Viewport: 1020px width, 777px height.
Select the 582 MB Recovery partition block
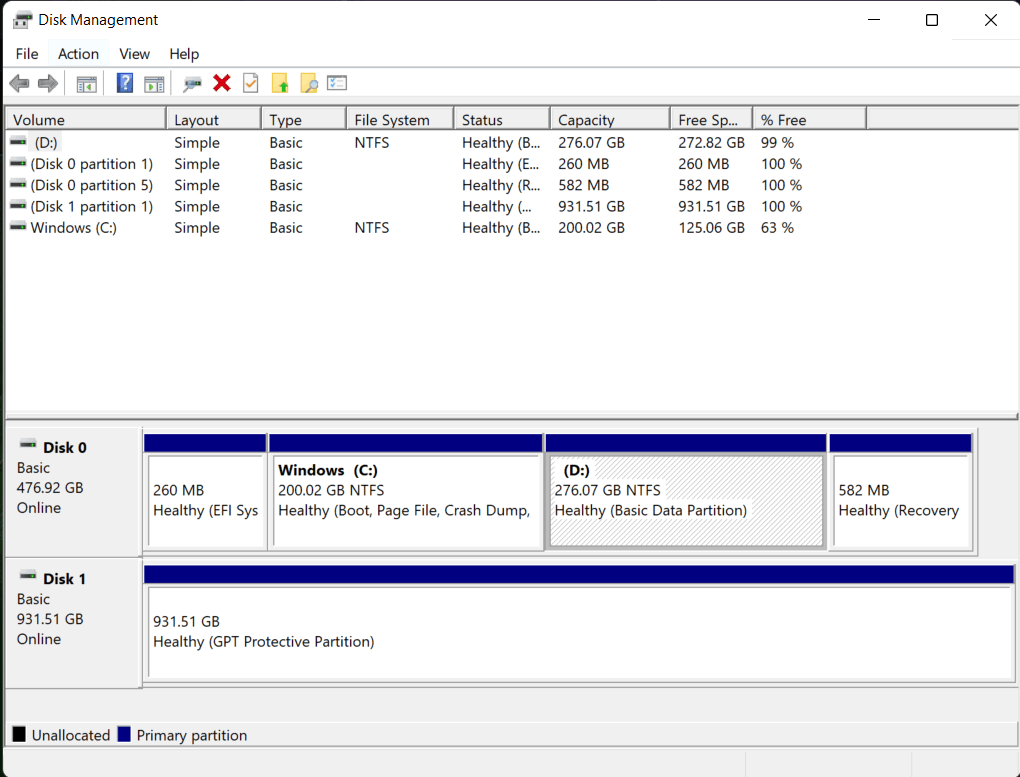point(901,493)
